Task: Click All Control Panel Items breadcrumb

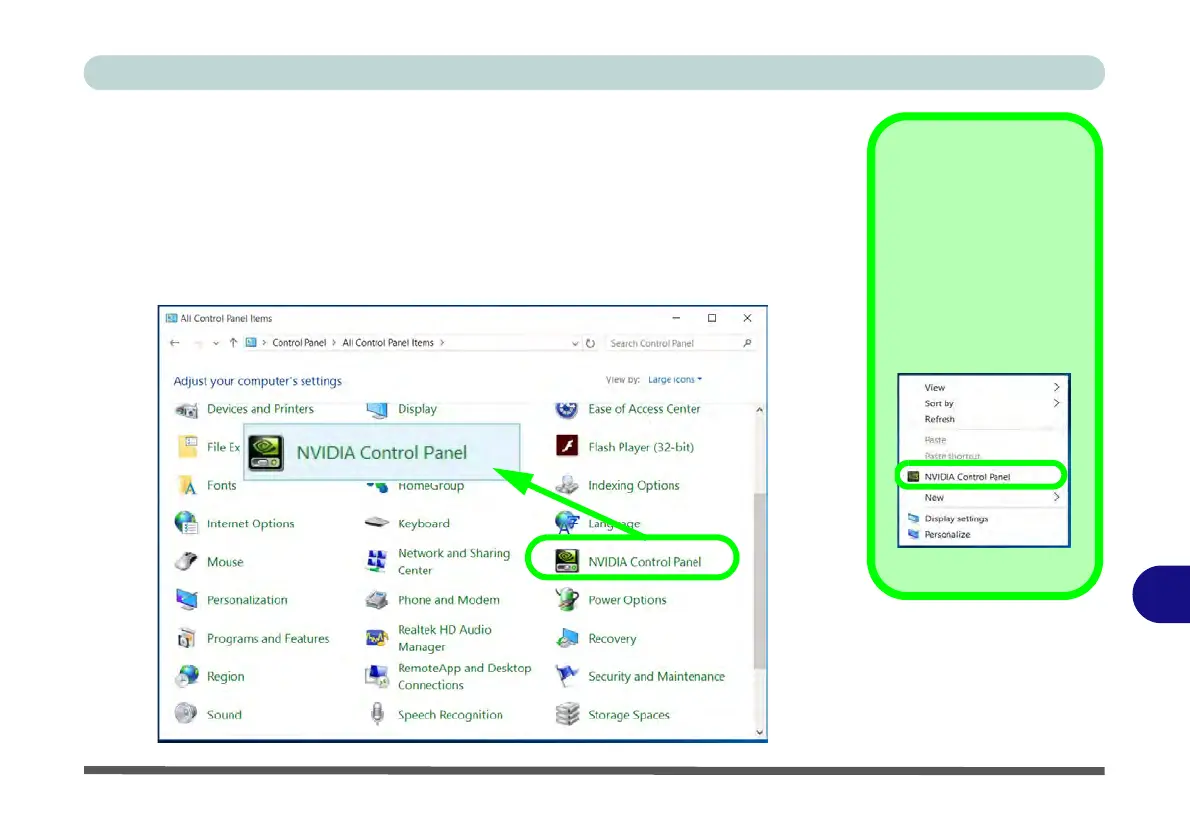Action: (x=388, y=343)
